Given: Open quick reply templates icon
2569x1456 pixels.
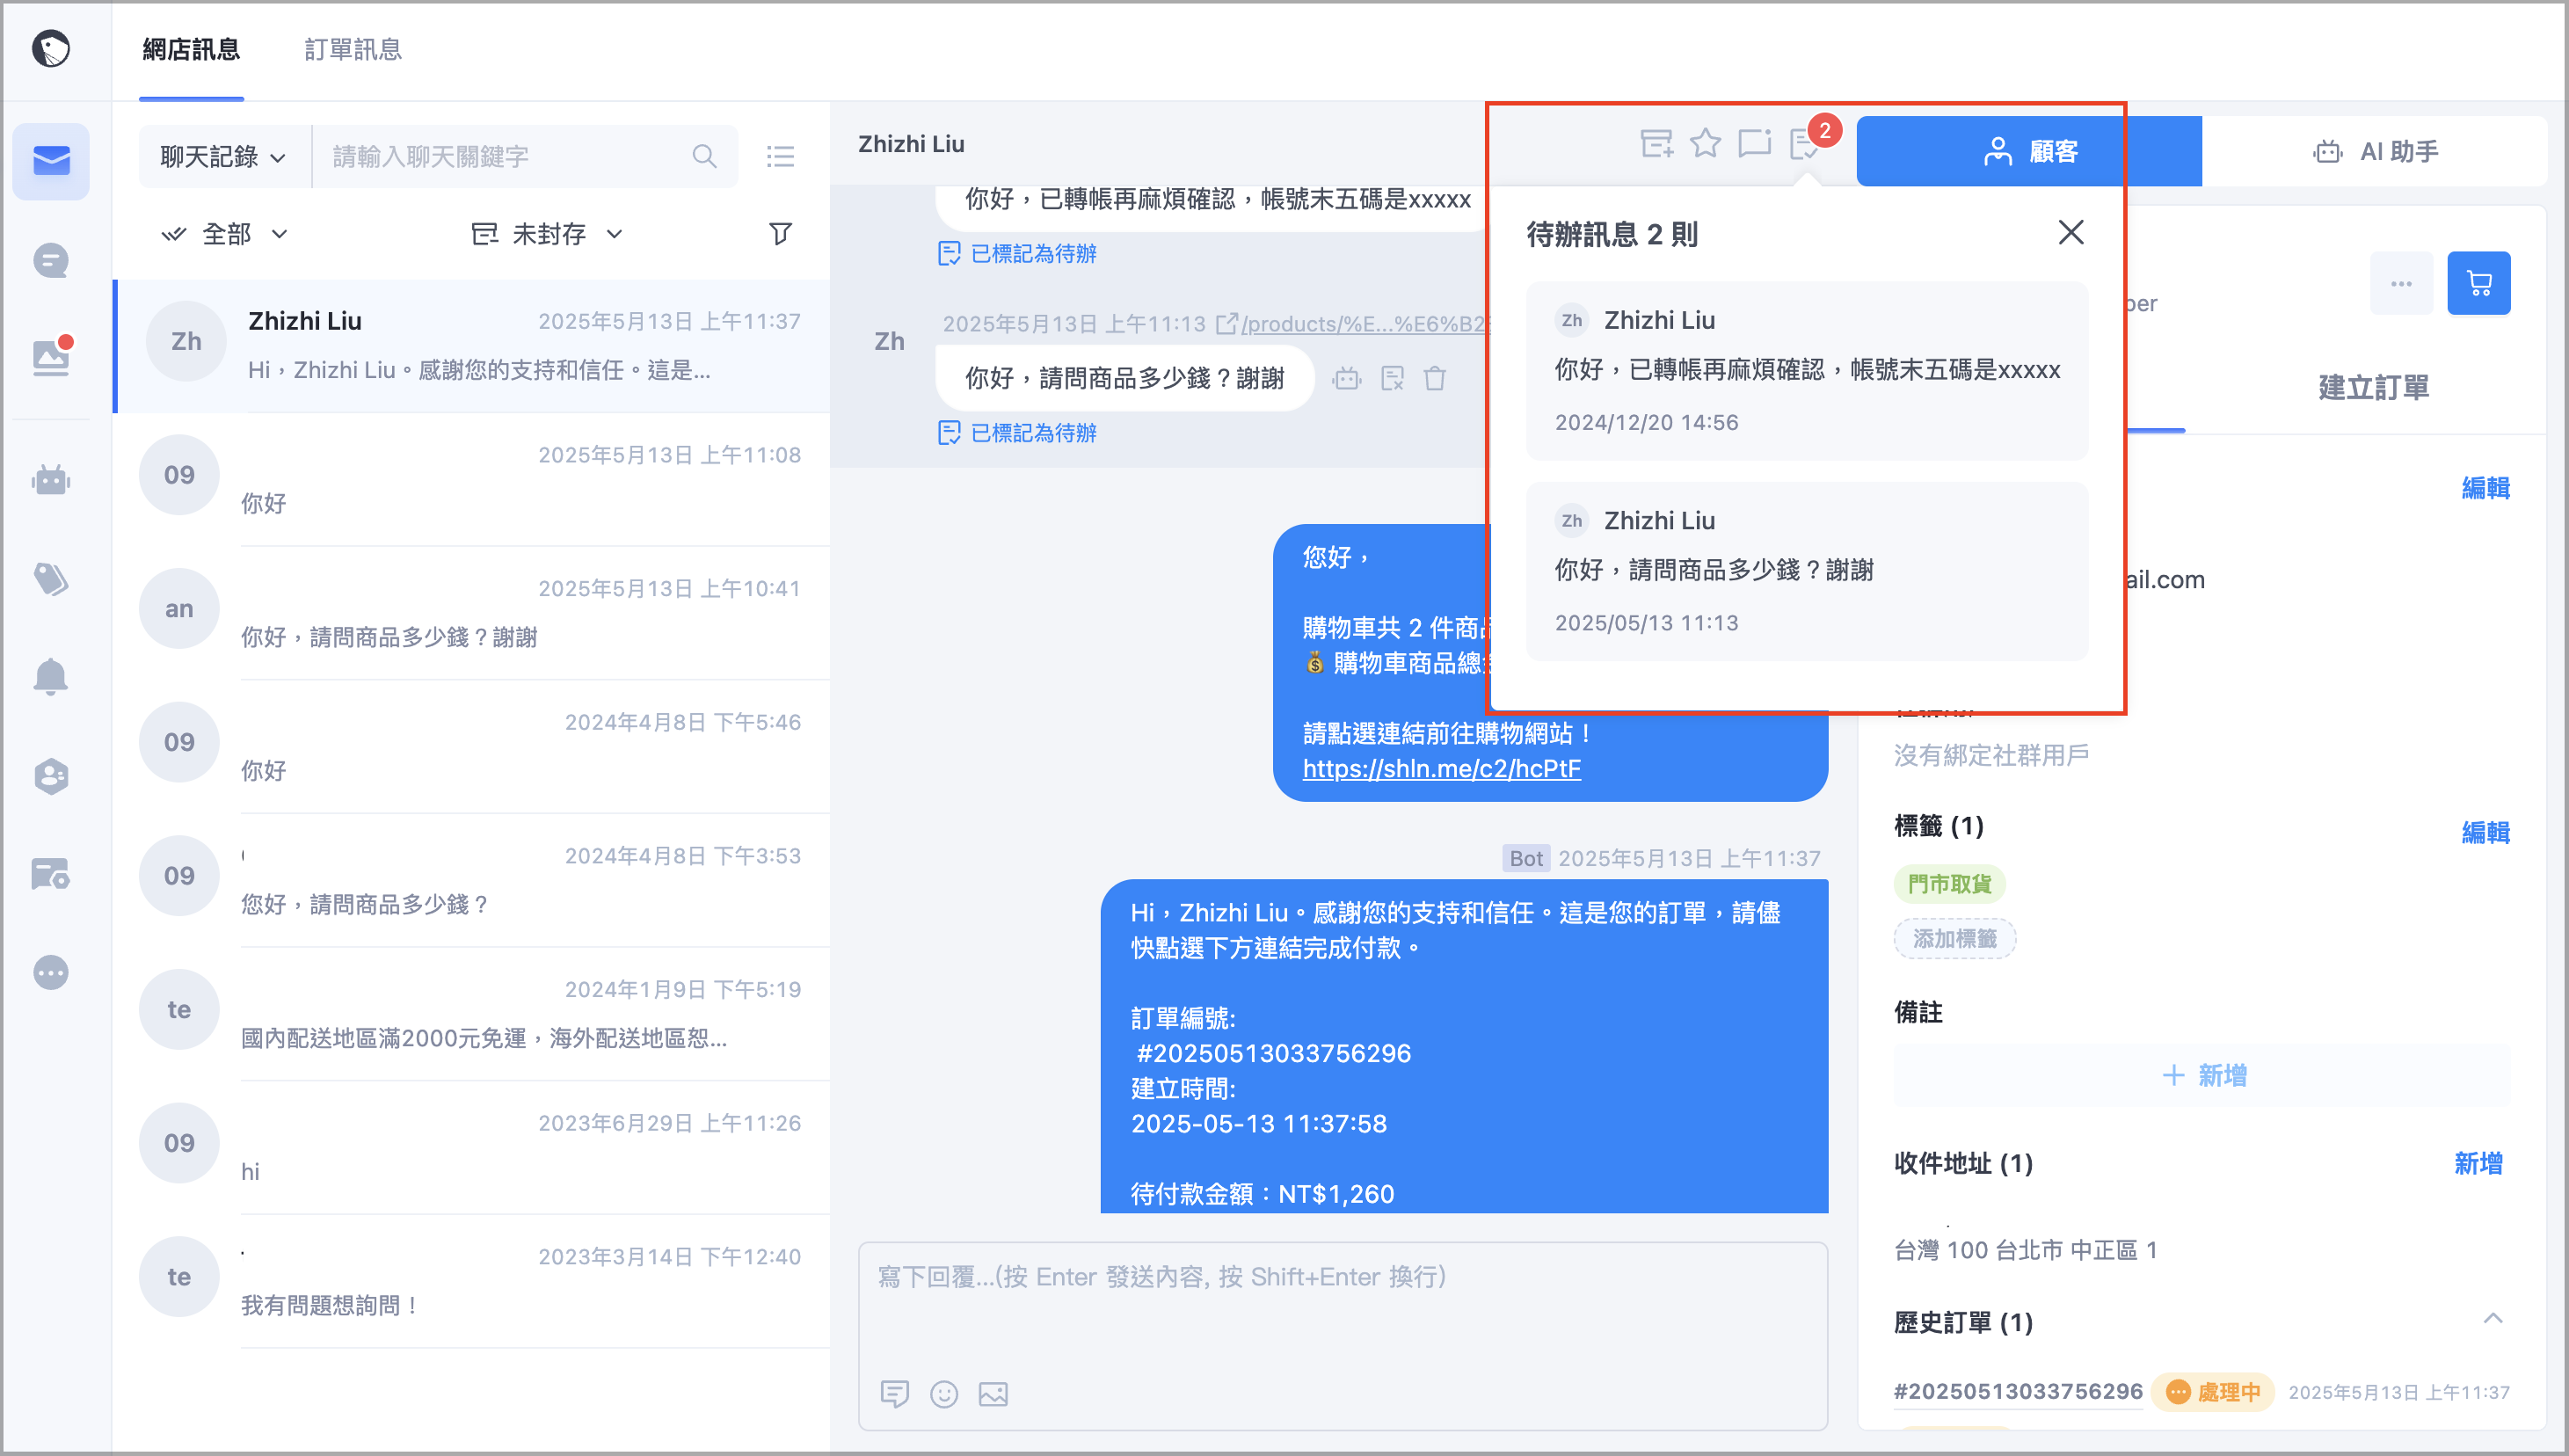Looking at the screenshot, I should tap(895, 1393).
